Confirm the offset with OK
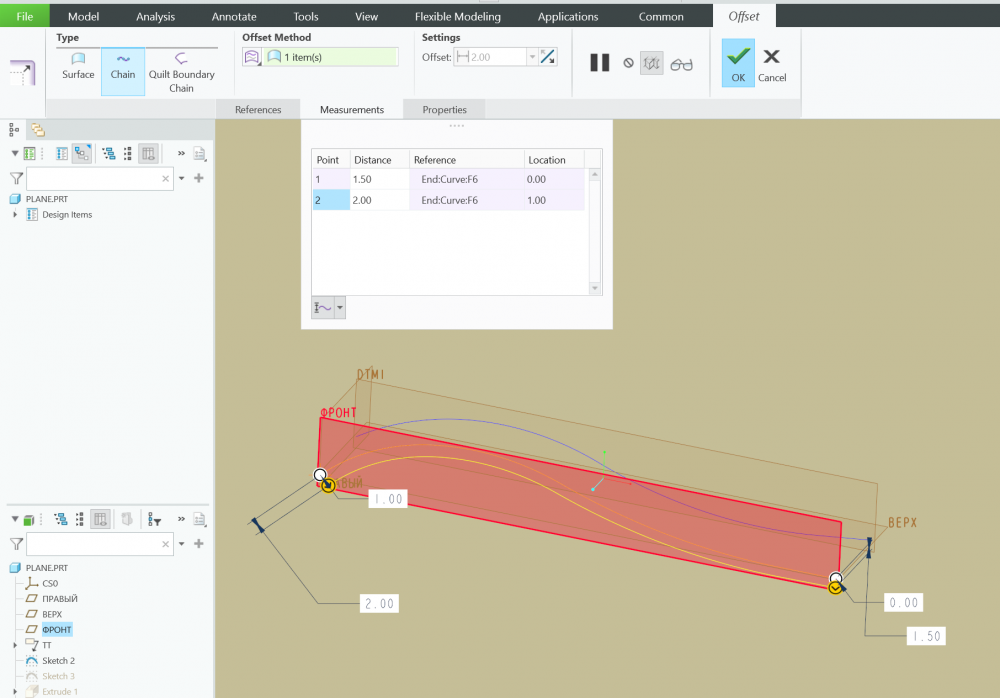This screenshot has height=698, width=1000. click(x=738, y=63)
